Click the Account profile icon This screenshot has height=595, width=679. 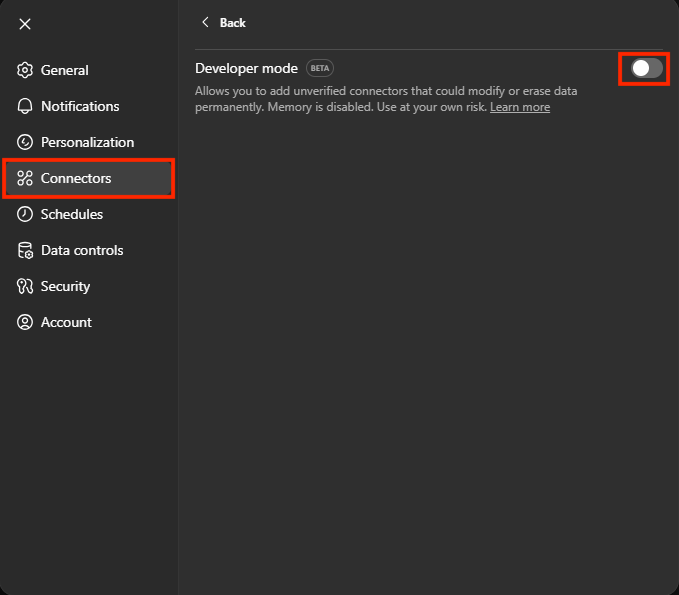[25, 322]
